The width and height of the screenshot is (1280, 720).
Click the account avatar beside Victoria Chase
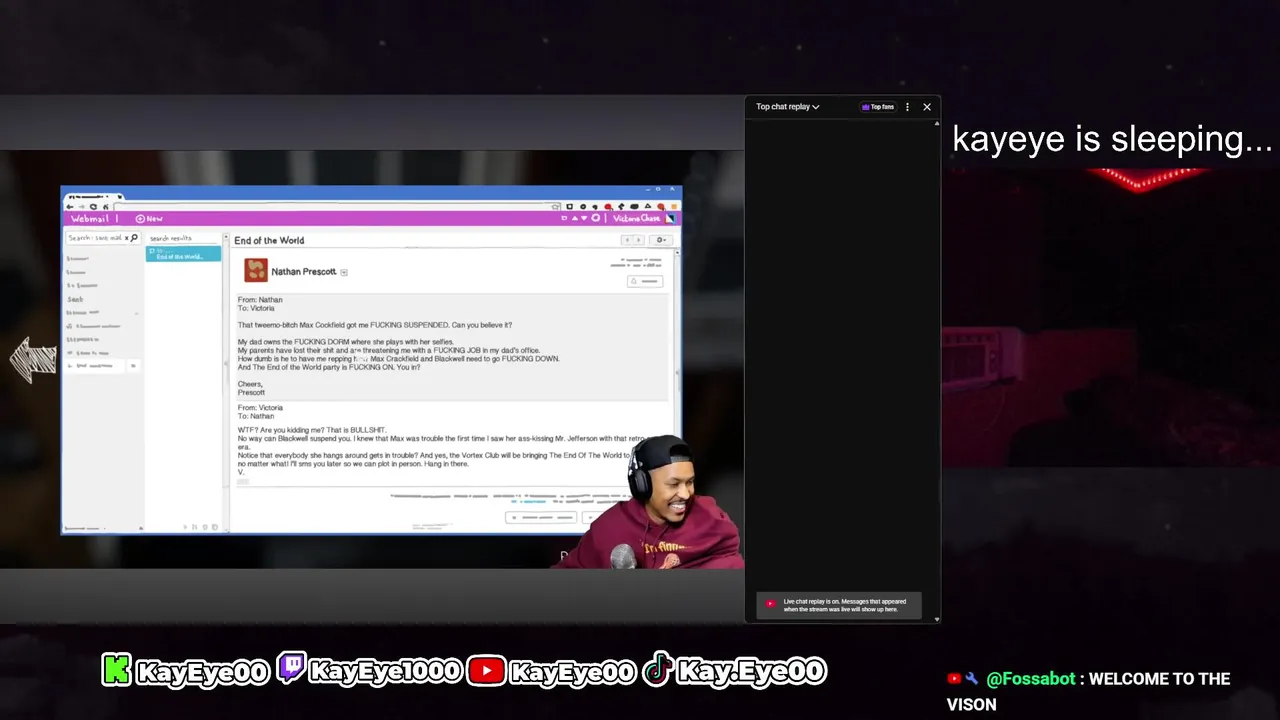pyautogui.click(x=670, y=218)
